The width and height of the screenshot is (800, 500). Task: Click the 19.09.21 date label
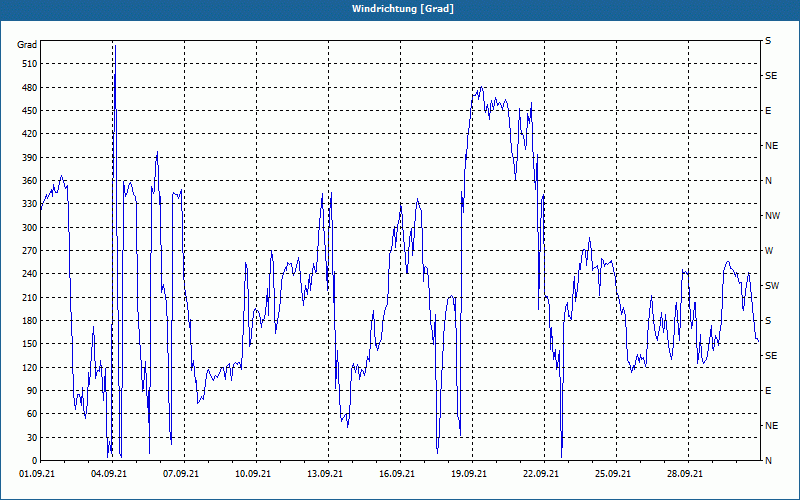coord(469,474)
